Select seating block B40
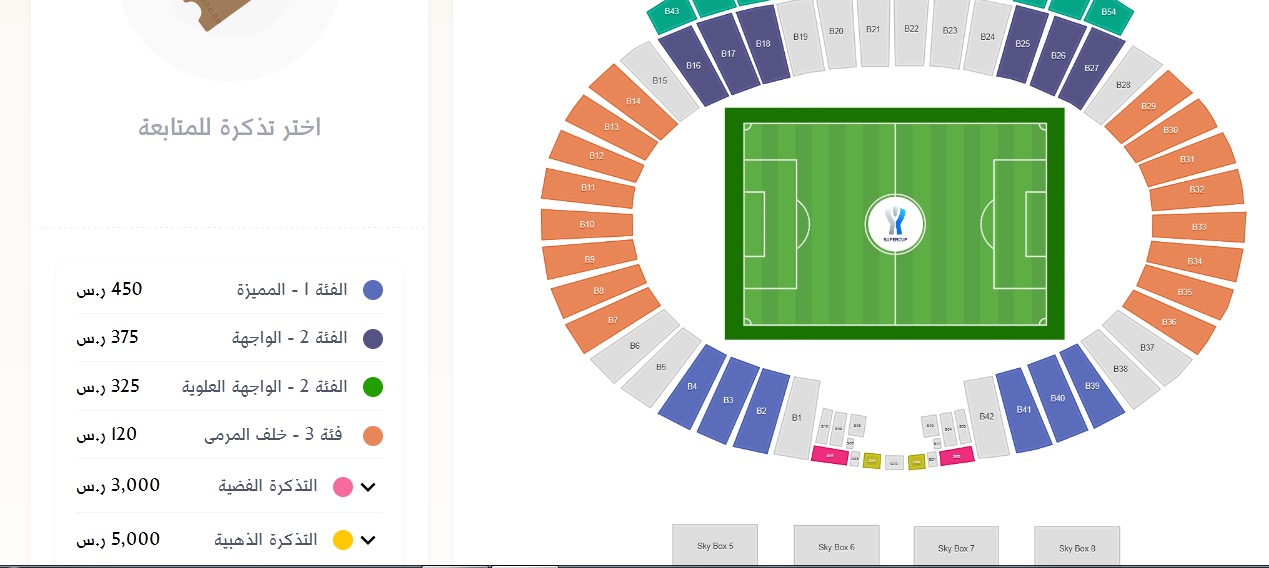 1057,398
